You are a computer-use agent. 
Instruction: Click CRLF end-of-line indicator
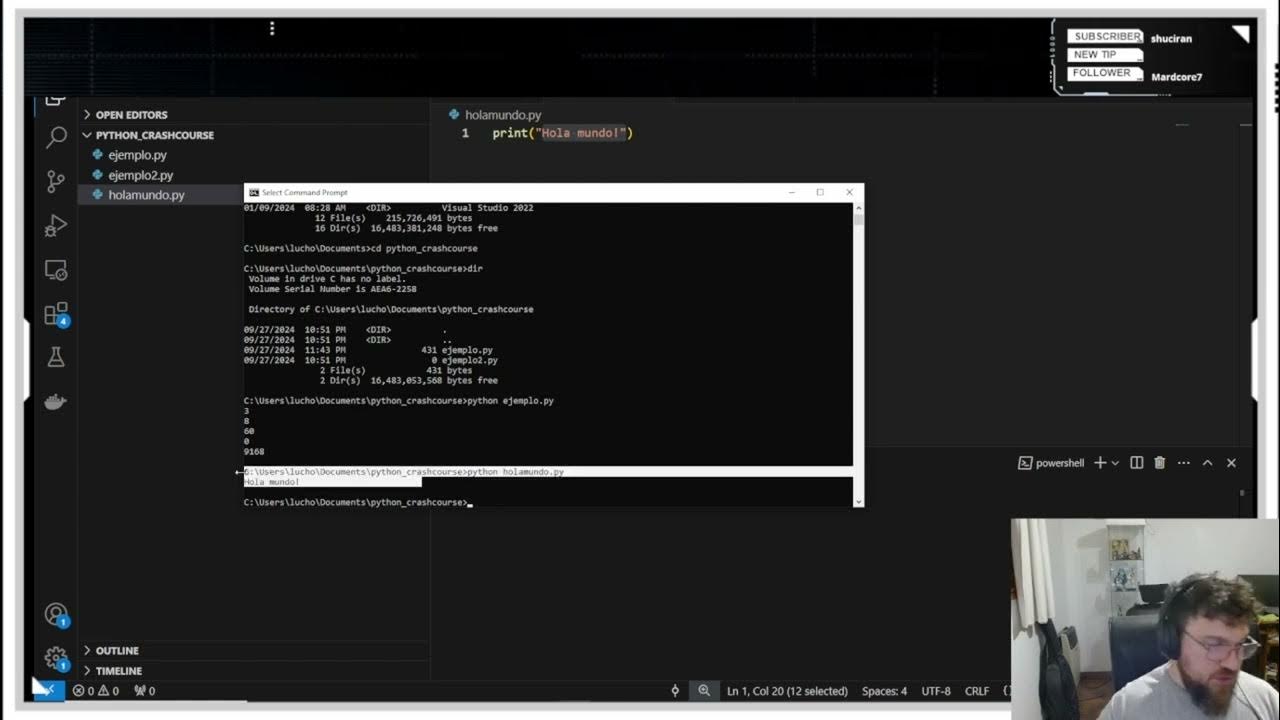click(977, 690)
